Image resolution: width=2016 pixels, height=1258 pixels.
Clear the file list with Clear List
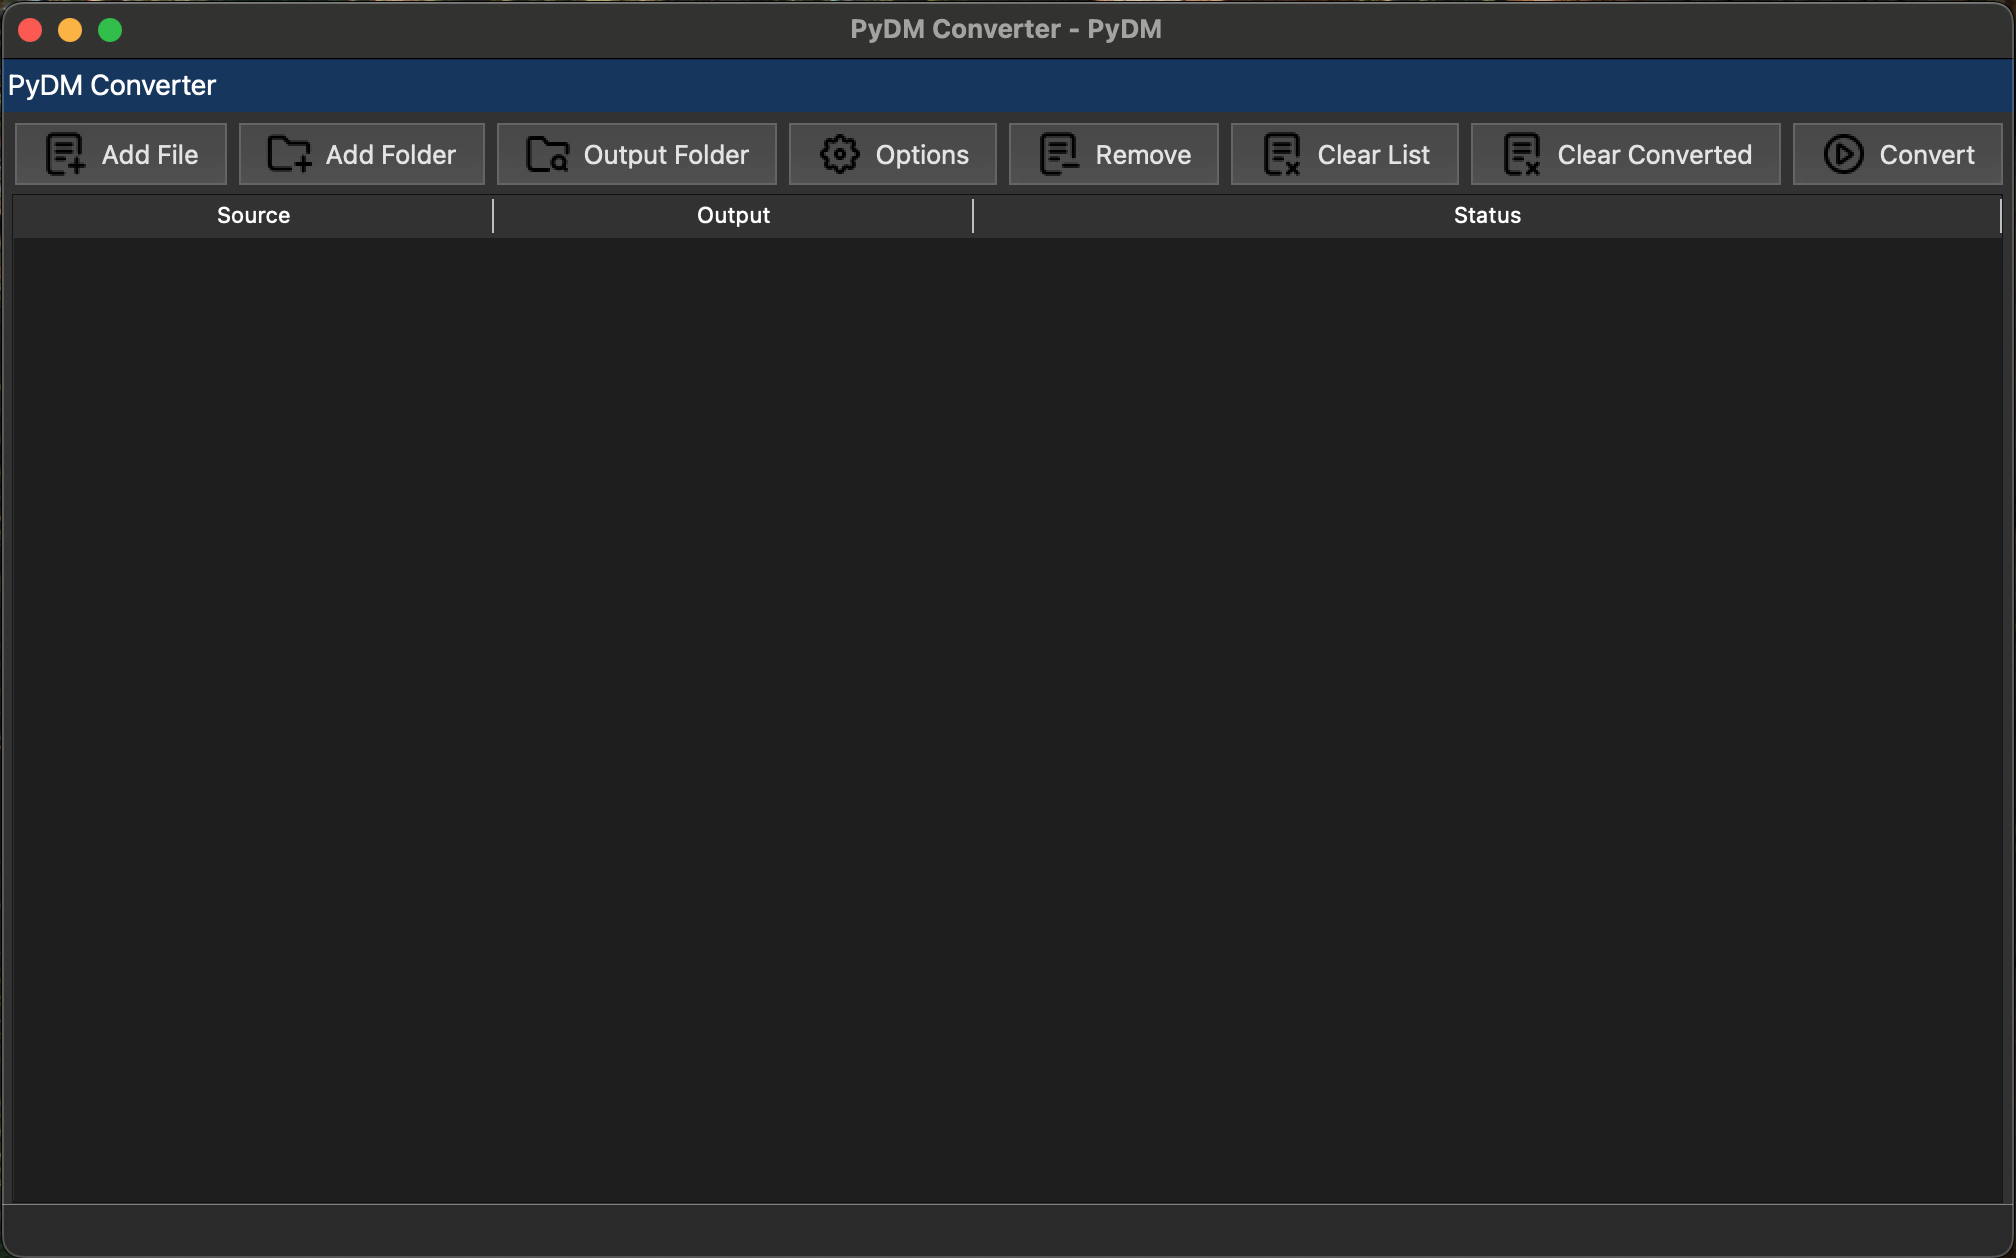point(1345,154)
